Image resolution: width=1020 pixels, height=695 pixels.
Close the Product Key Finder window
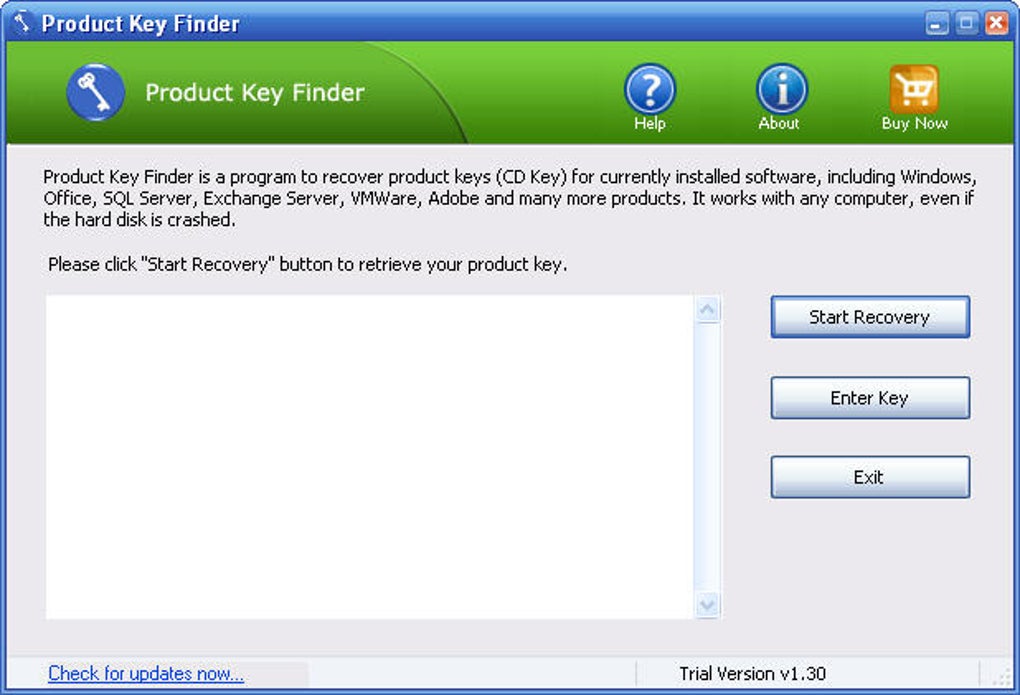(996, 23)
